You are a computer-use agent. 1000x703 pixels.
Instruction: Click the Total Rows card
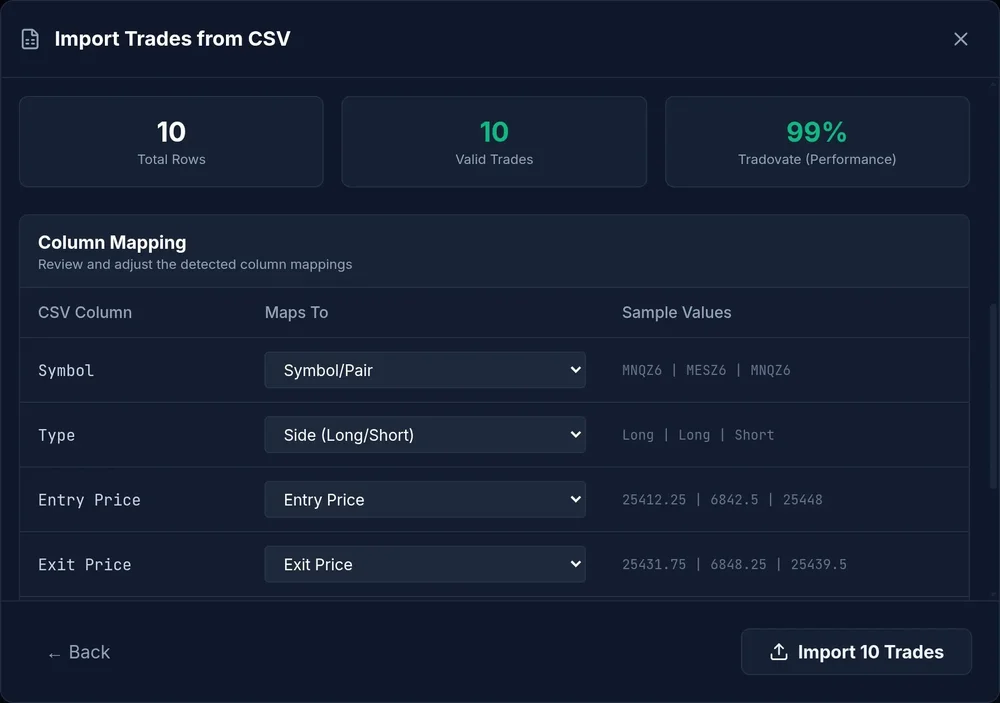(172, 142)
